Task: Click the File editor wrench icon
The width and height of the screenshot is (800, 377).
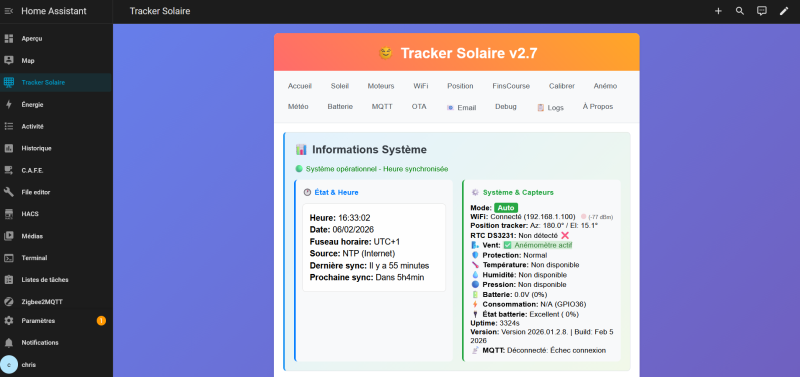Action: pos(9,192)
